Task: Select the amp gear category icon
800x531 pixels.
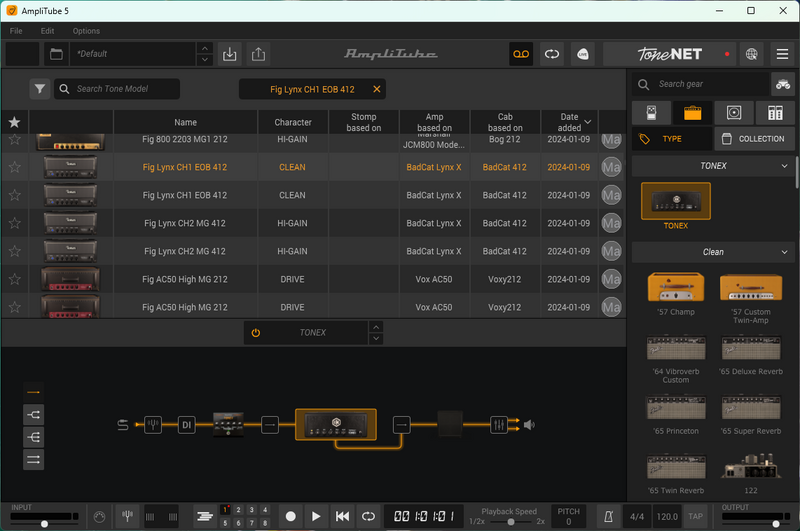Action: tap(692, 113)
